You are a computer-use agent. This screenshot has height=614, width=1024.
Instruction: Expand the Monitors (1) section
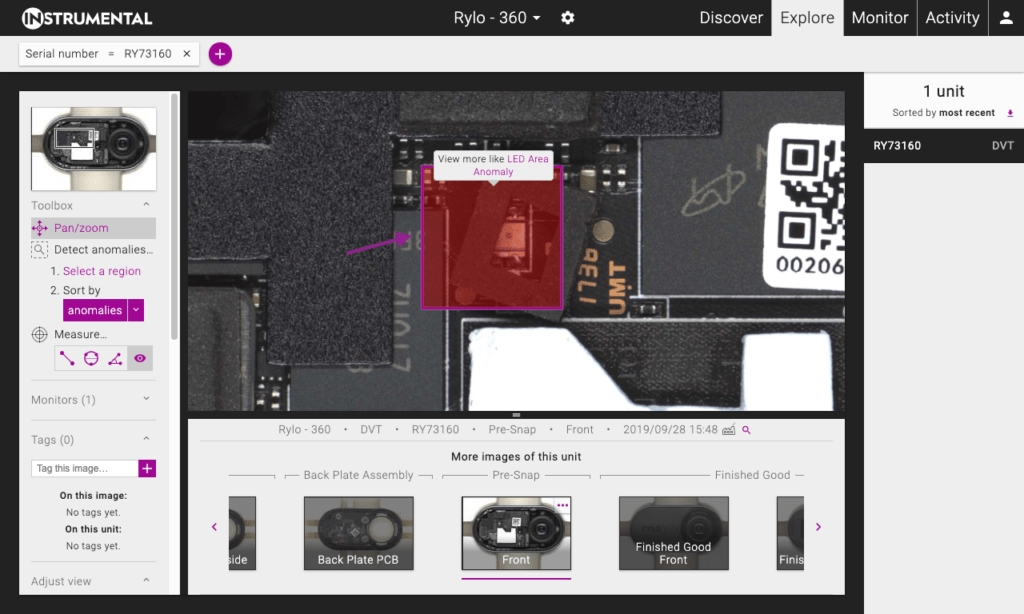(93, 400)
